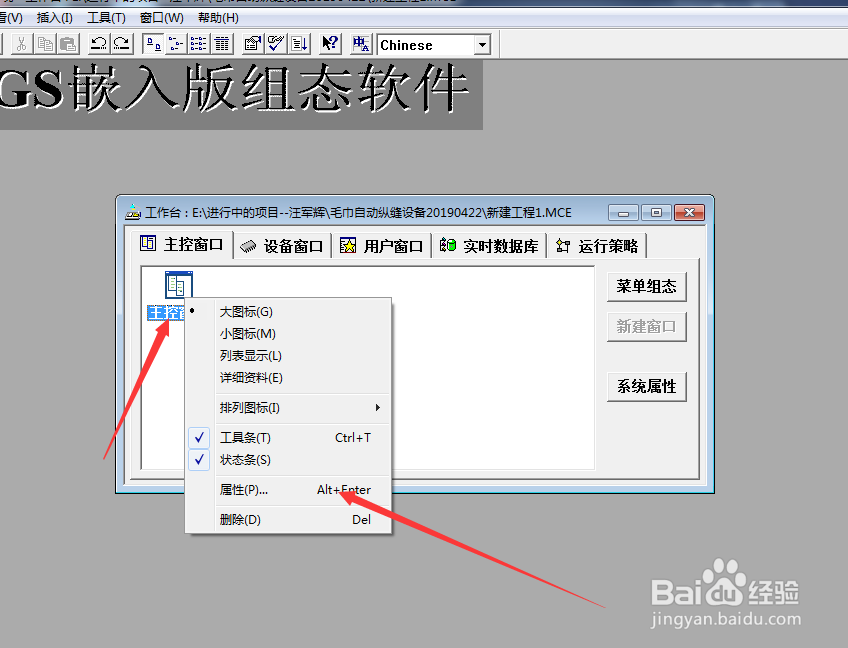Image resolution: width=848 pixels, height=648 pixels.
Task: Toggle 状态条(S) status bar visibility
Action: tap(288, 460)
